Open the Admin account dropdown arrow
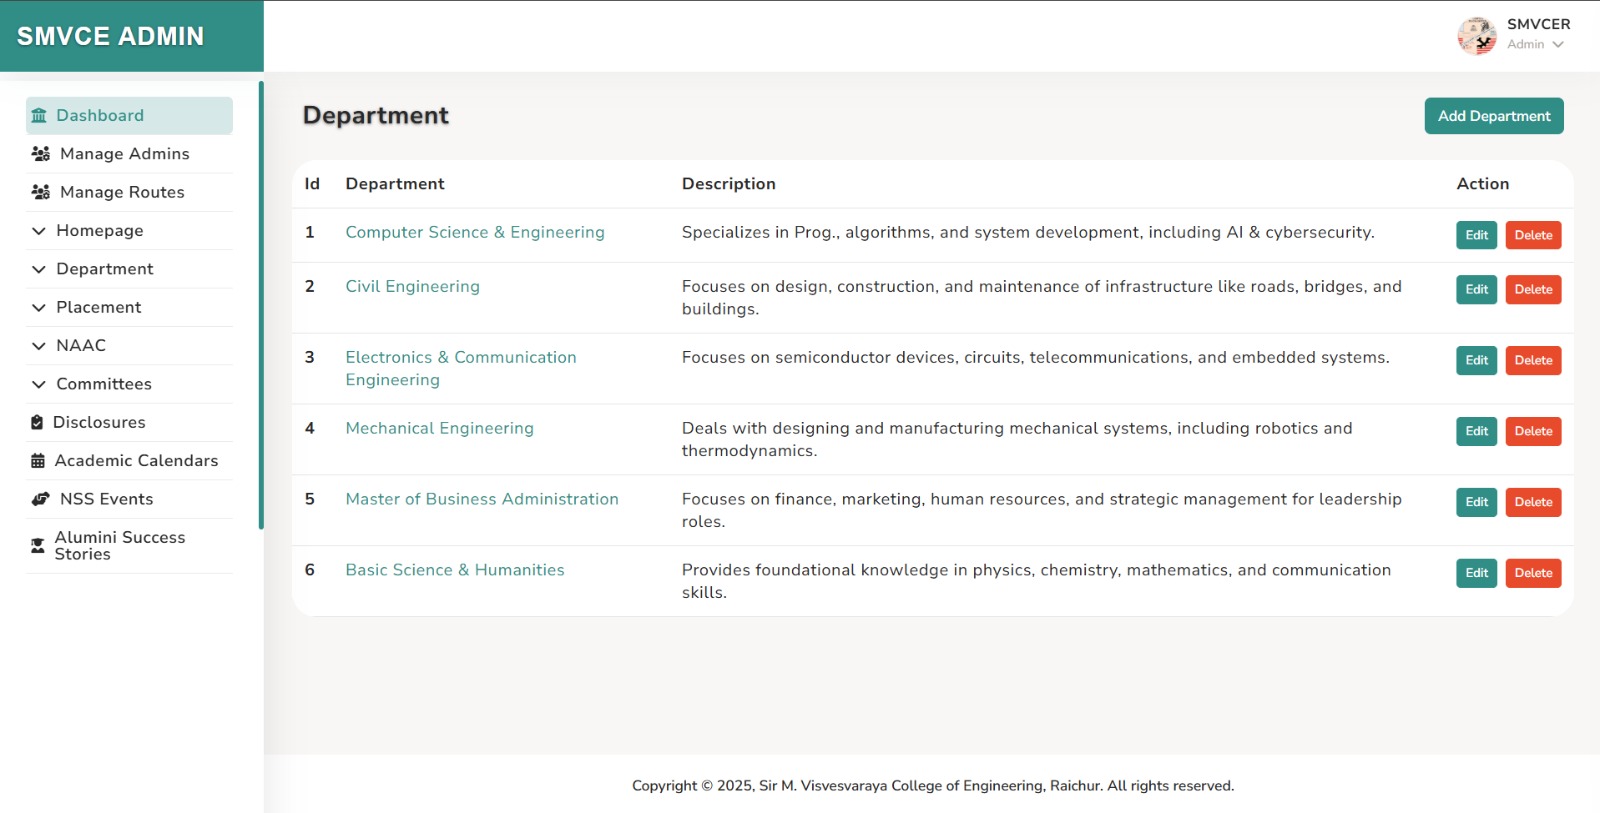 pos(1558,45)
